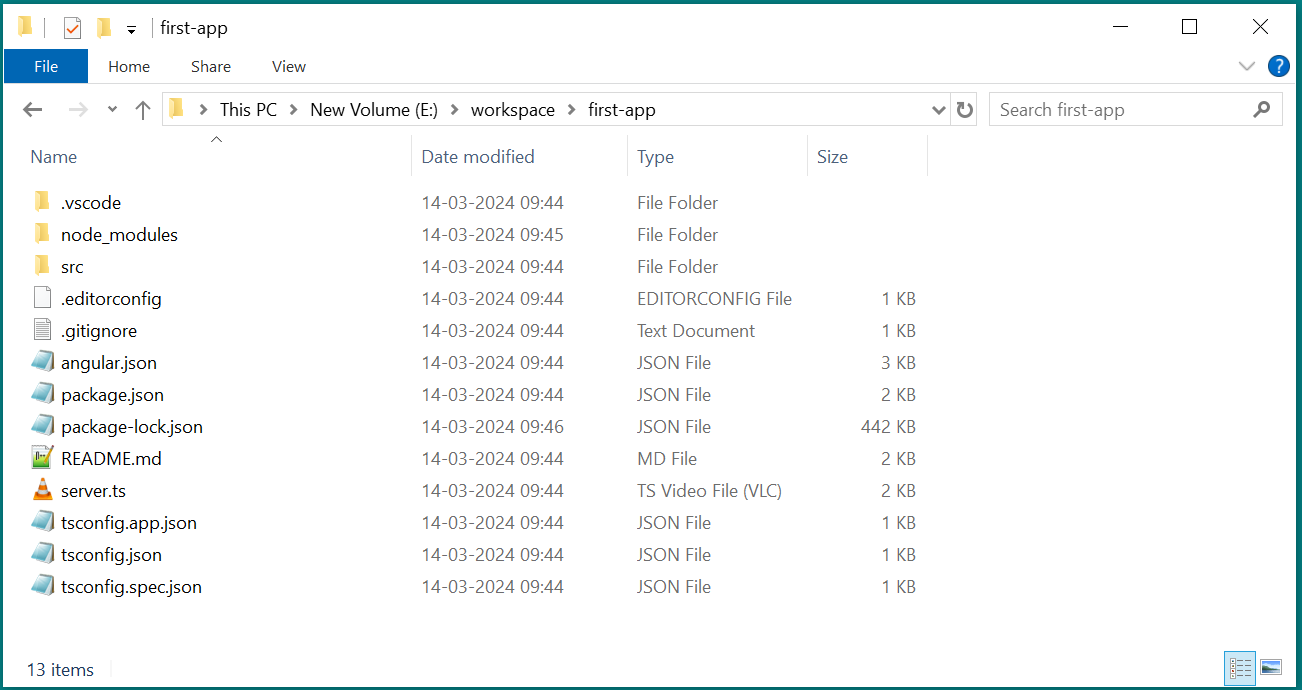Expand the address bar history dropdown
The image size is (1302, 690).
click(x=938, y=110)
